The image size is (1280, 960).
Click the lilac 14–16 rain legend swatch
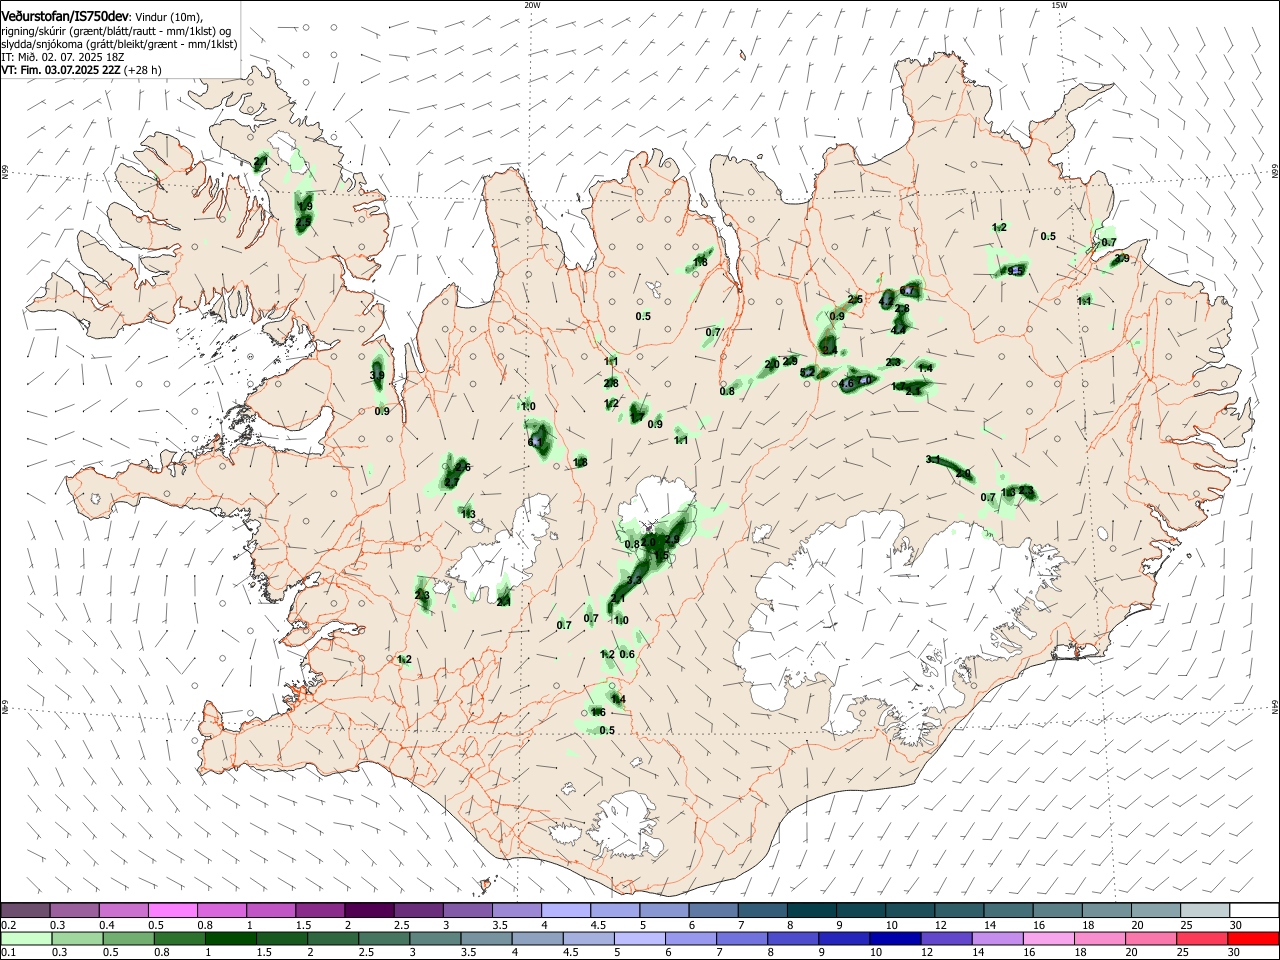point(997,938)
